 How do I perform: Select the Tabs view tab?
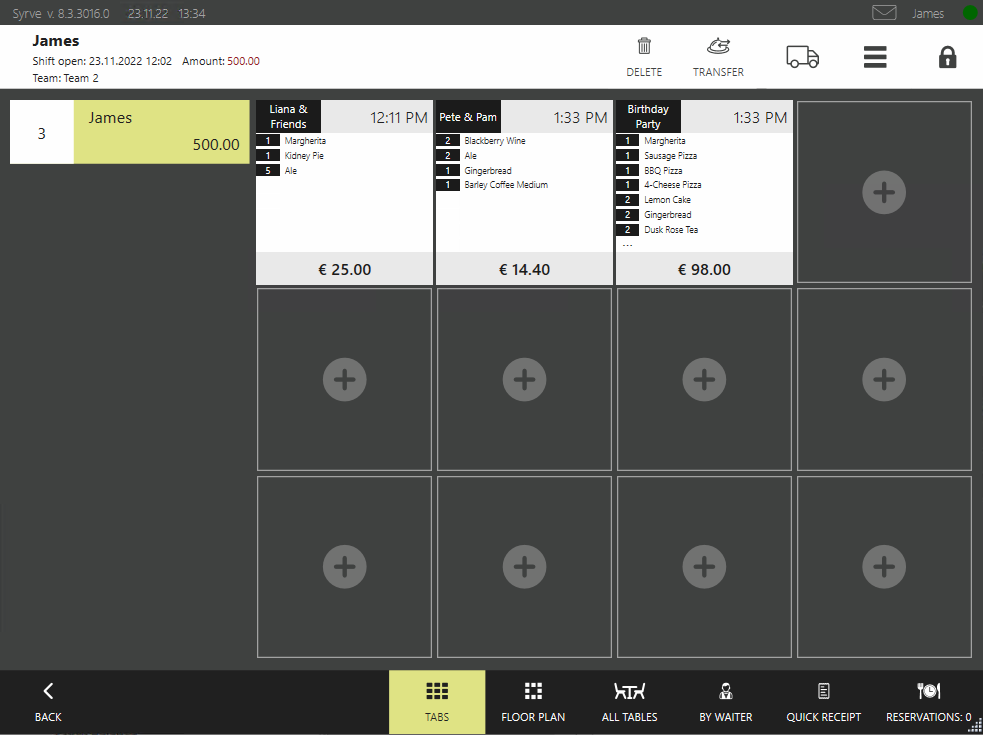click(437, 702)
